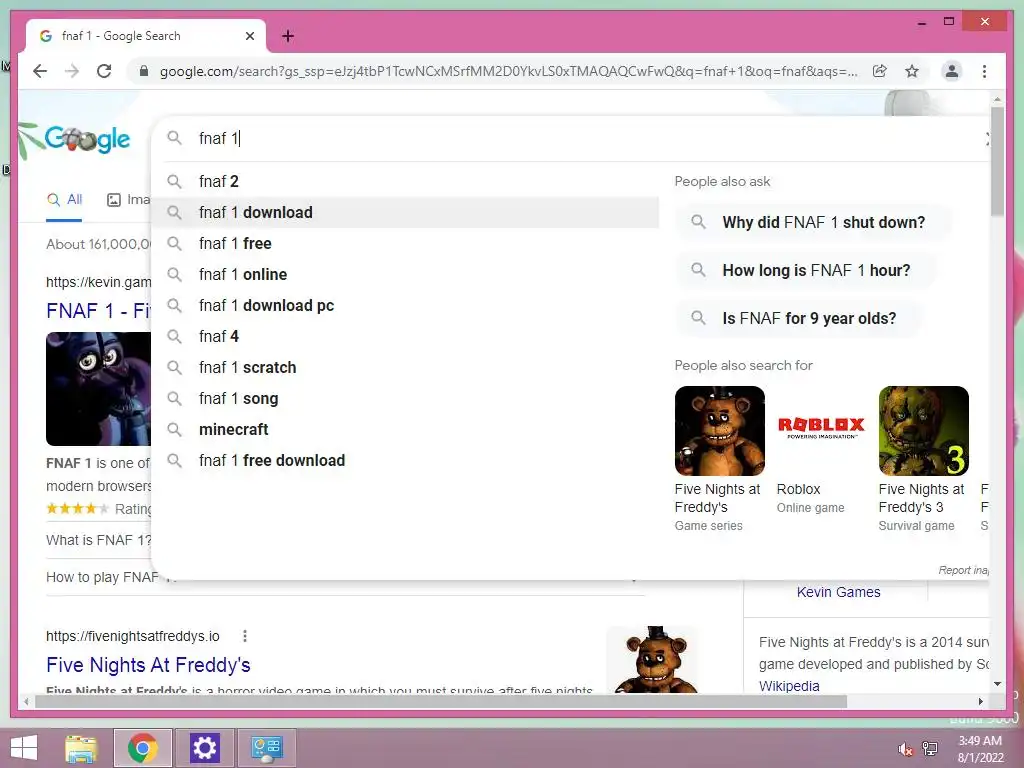1024x768 pixels.
Task: Expand the 'How to play FNAF' question
Action: pos(102,577)
